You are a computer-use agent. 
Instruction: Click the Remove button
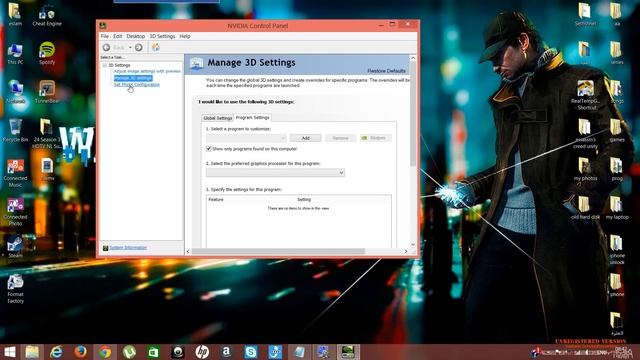coord(340,138)
